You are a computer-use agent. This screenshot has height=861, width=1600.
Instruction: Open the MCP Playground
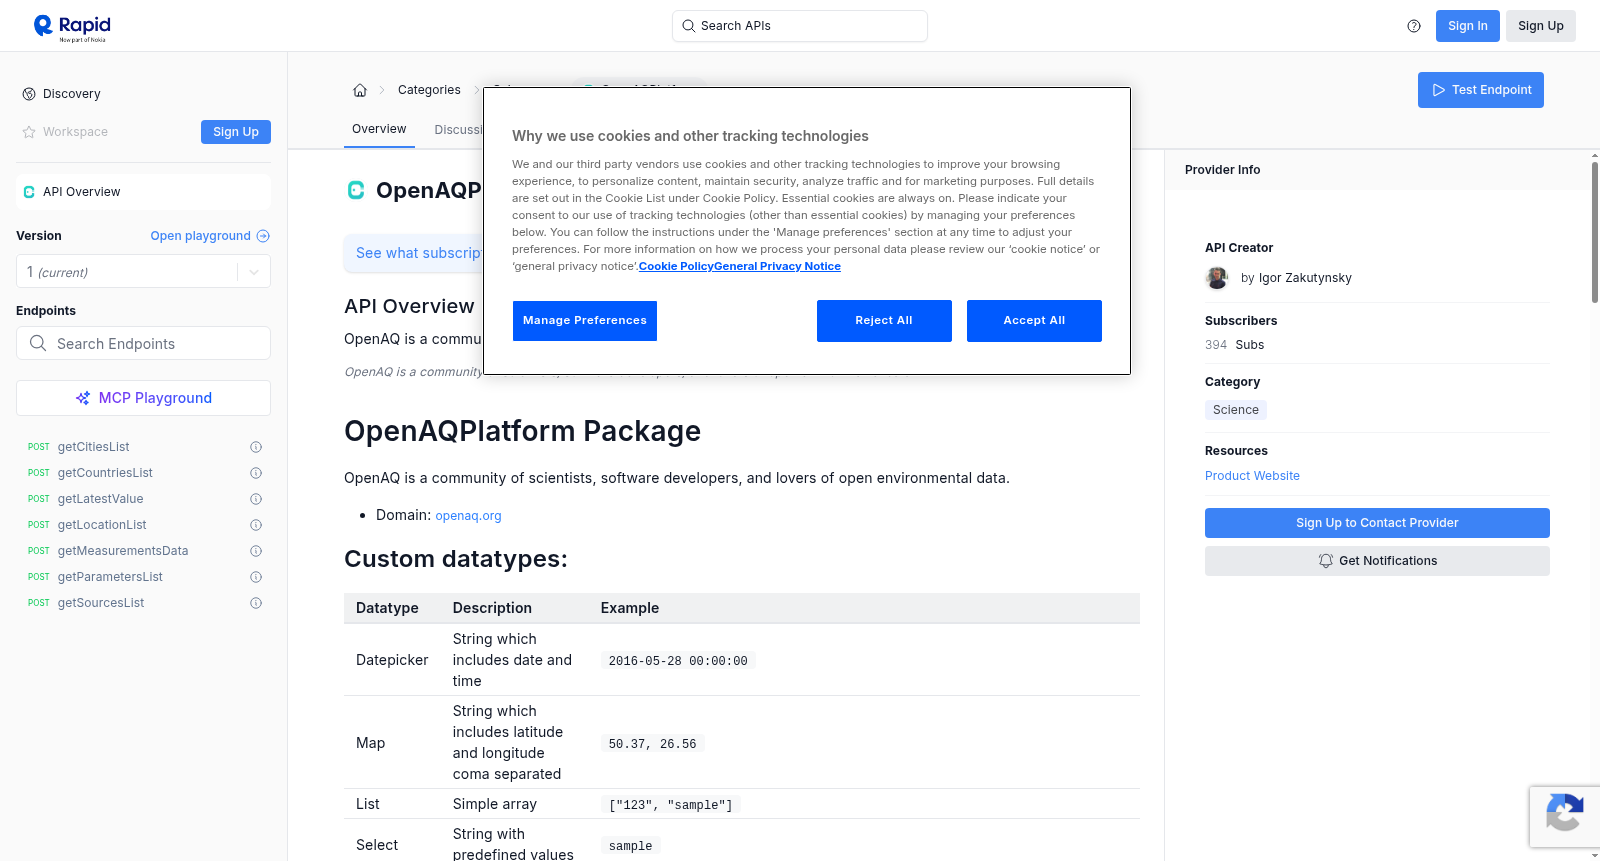click(143, 398)
